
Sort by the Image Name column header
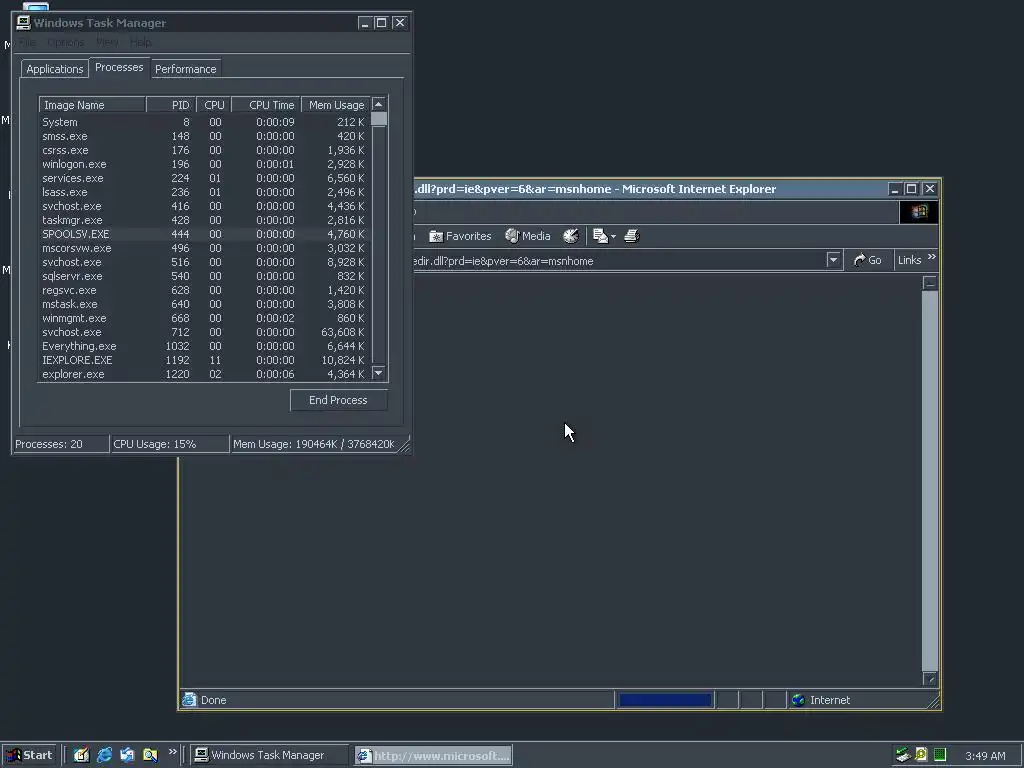coord(92,105)
